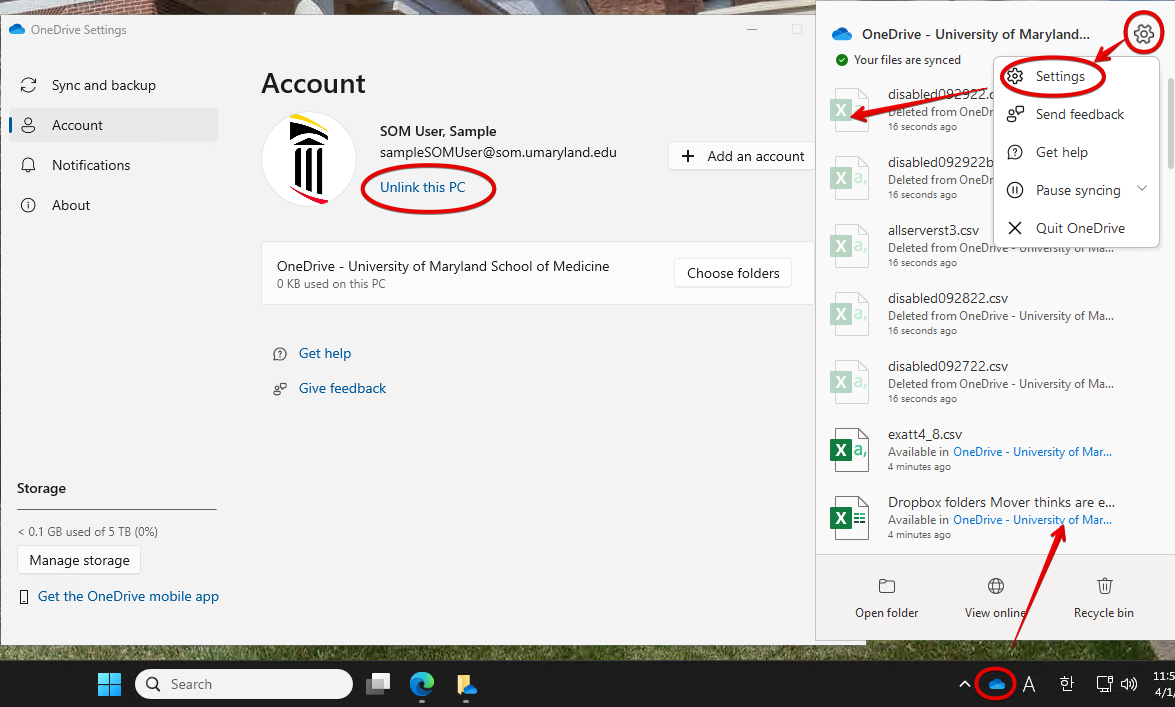Choose Quit OneDrive in the menu
This screenshot has height=707, width=1175.
coord(1079,228)
